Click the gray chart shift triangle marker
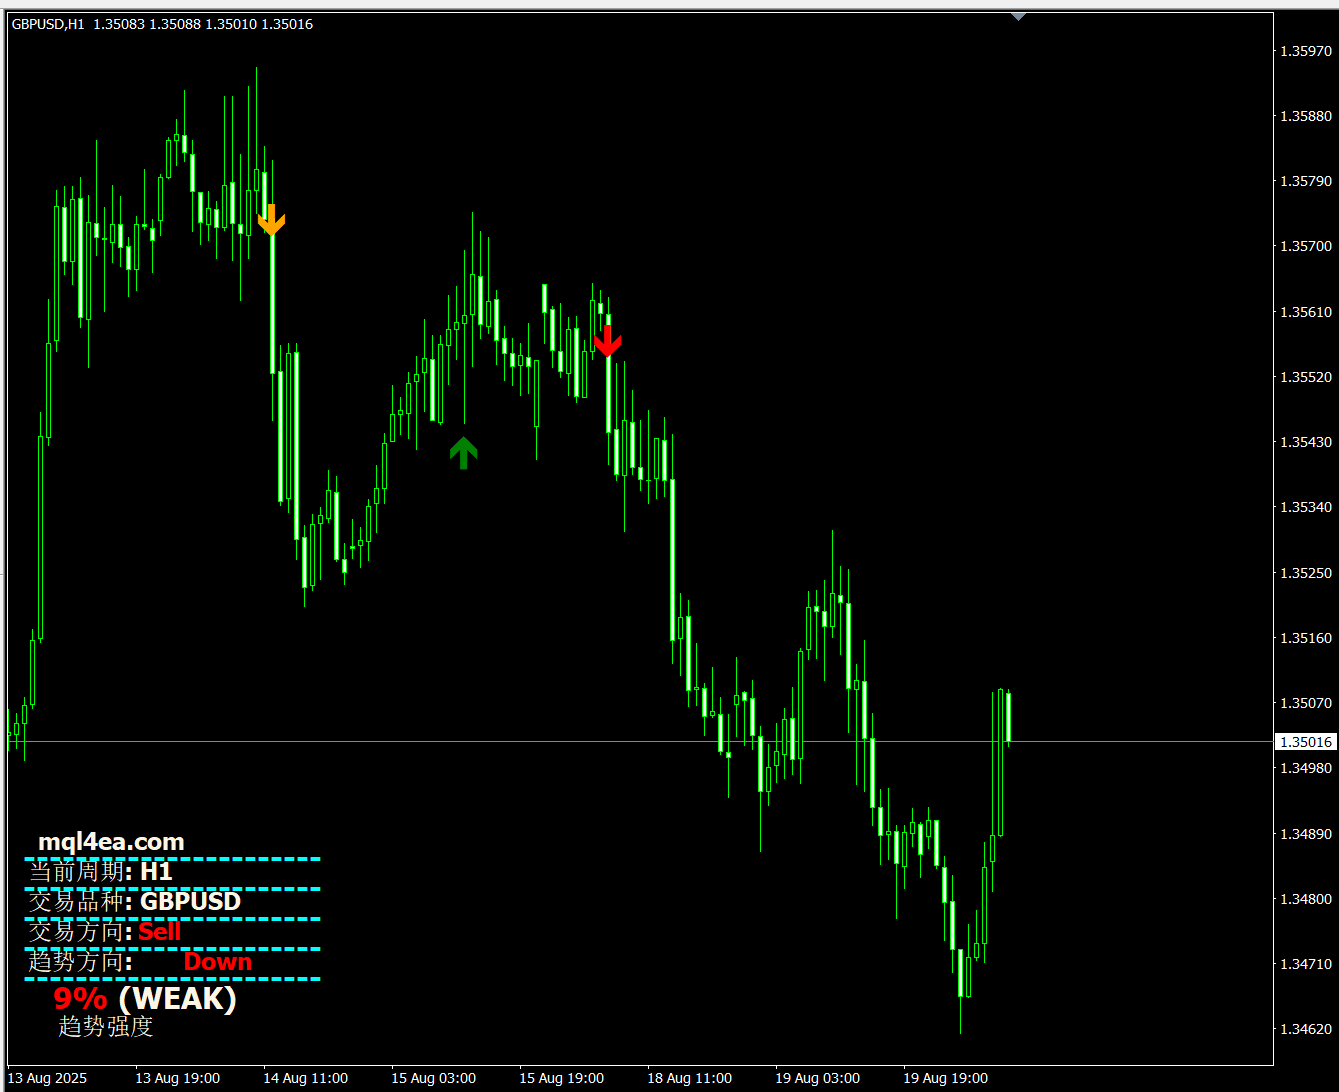1339x1092 pixels. [x=1018, y=16]
